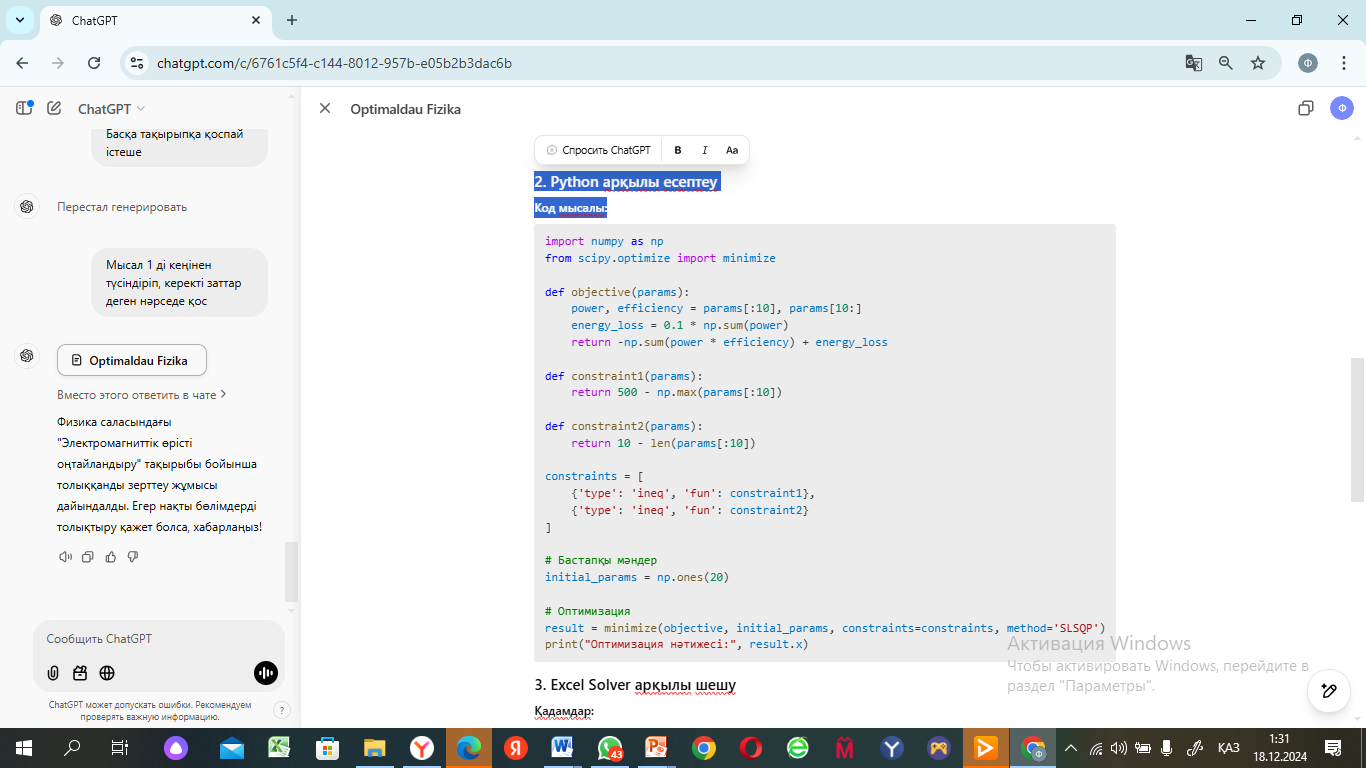Close the Optimaldau Fizika canvas
Screen dimensions: 1366x768
tap(325, 108)
